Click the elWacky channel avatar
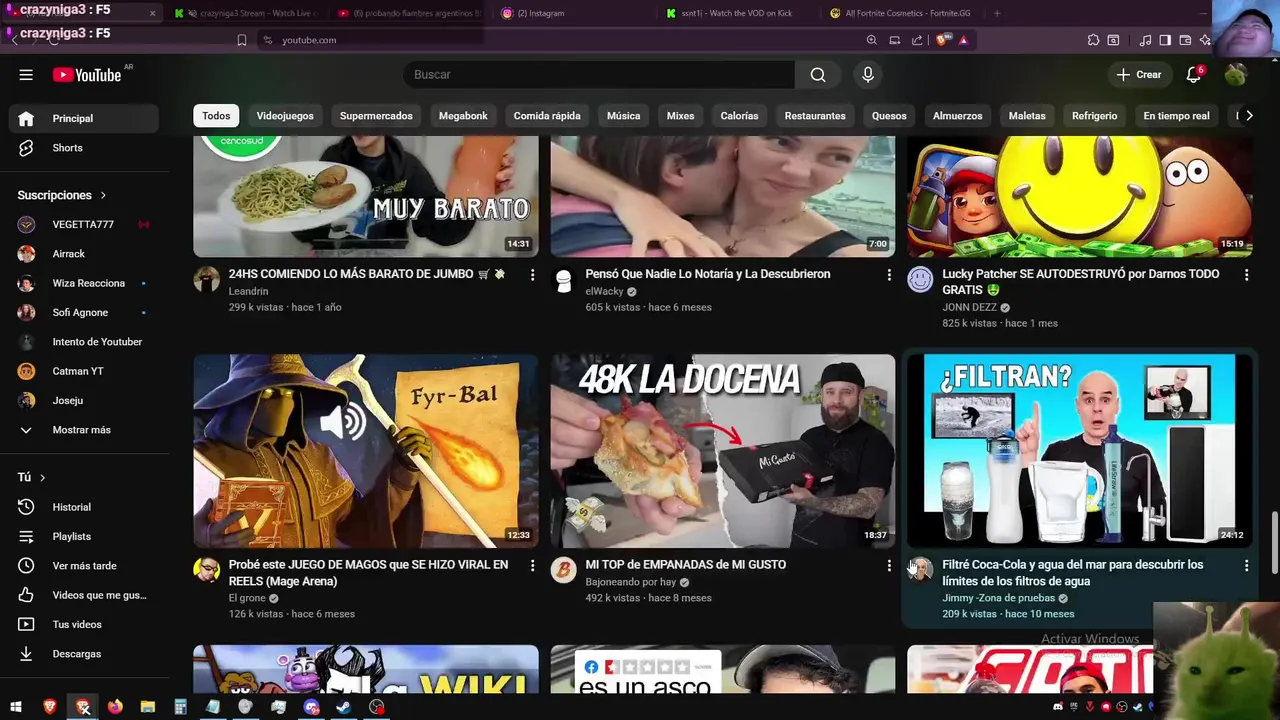The image size is (1280, 720). tap(563, 279)
